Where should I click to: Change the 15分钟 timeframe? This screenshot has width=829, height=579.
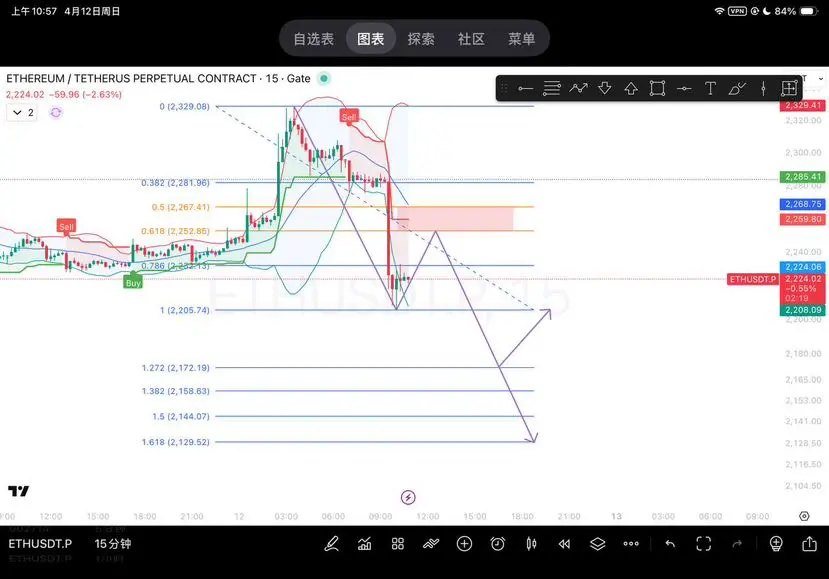[x=113, y=544]
